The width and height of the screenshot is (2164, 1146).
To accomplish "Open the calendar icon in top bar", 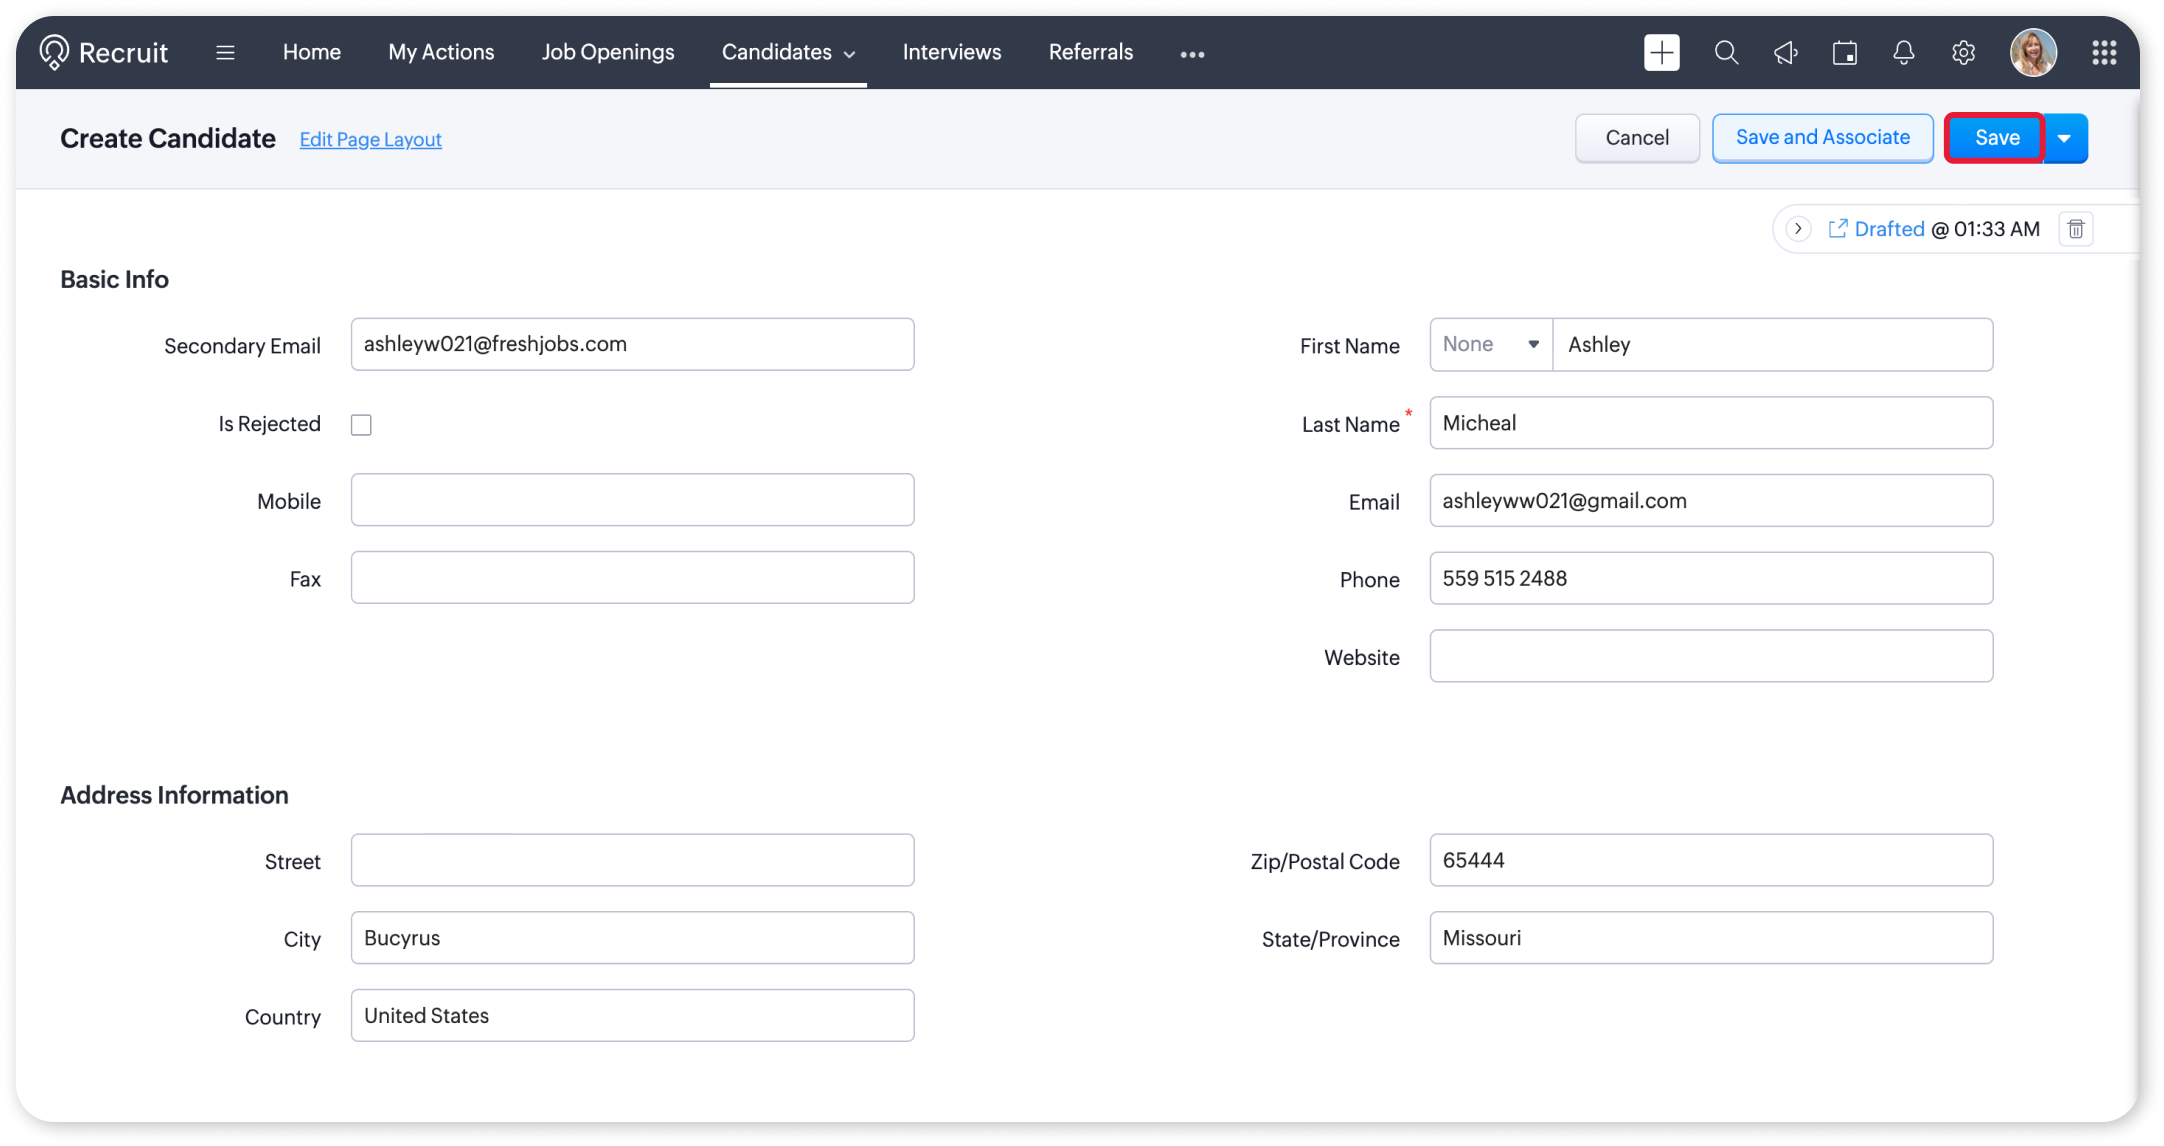I will (1844, 52).
